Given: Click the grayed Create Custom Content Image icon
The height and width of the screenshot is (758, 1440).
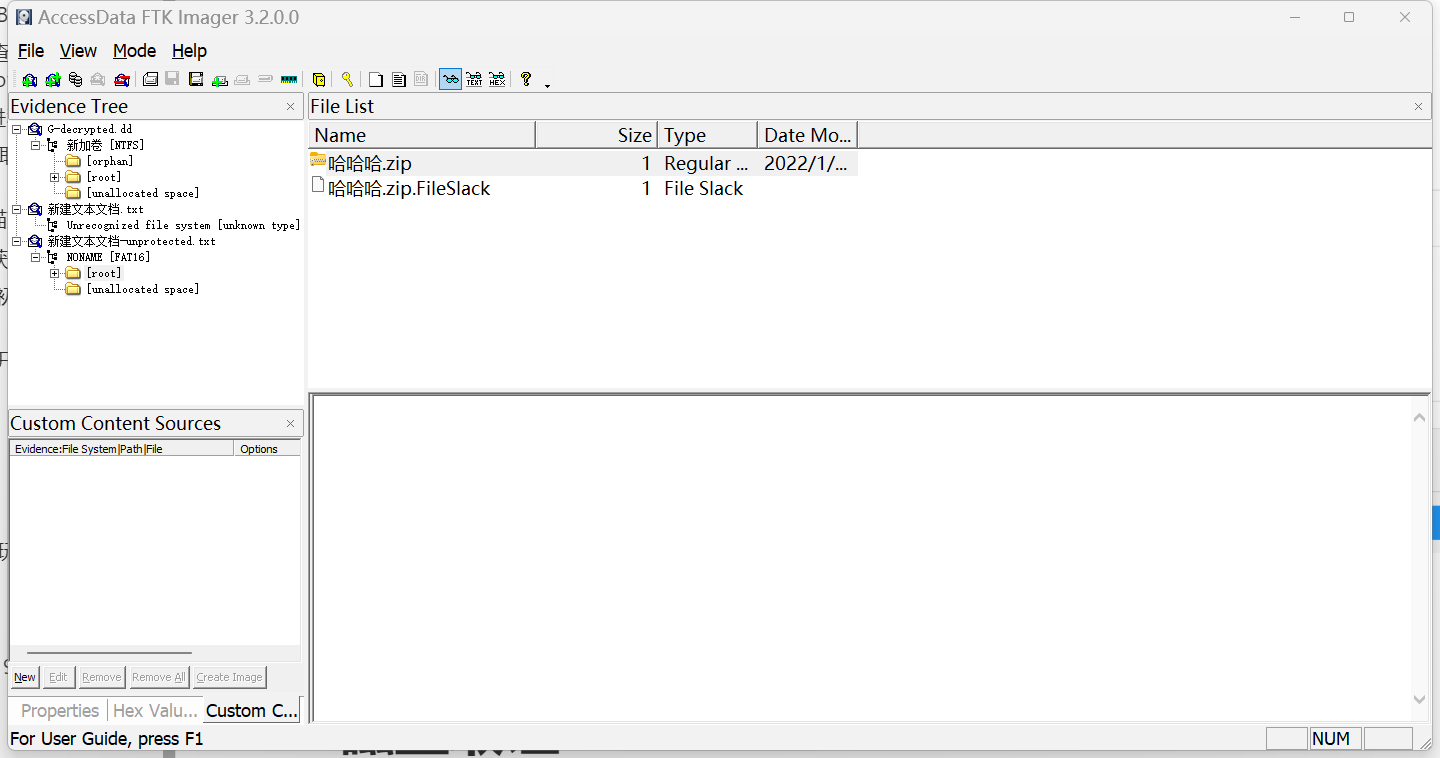Looking at the screenshot, I should [242, 80].
